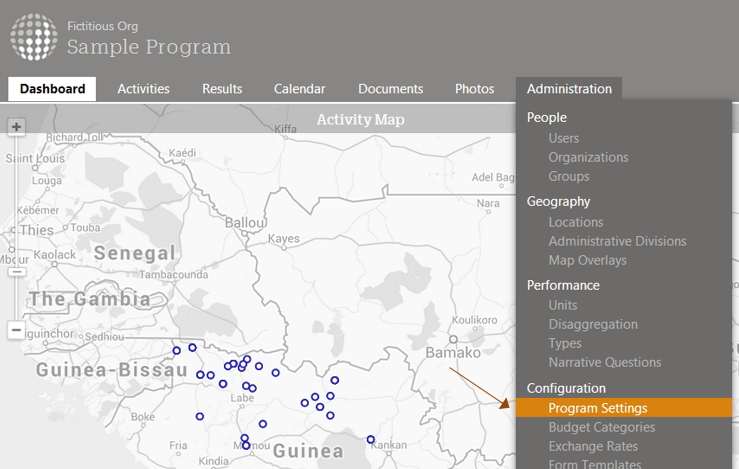Click the globe logo of Sample Program
Image resolution: width=739 pixels, height=469 pixels.
click(34, 37)
